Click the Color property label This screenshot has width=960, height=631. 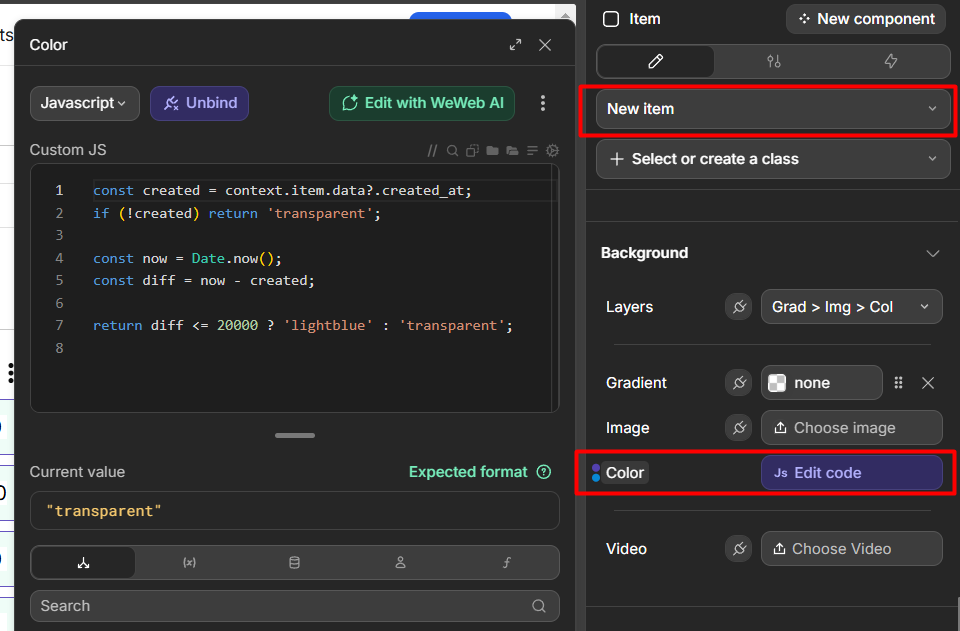click(624, 472)
